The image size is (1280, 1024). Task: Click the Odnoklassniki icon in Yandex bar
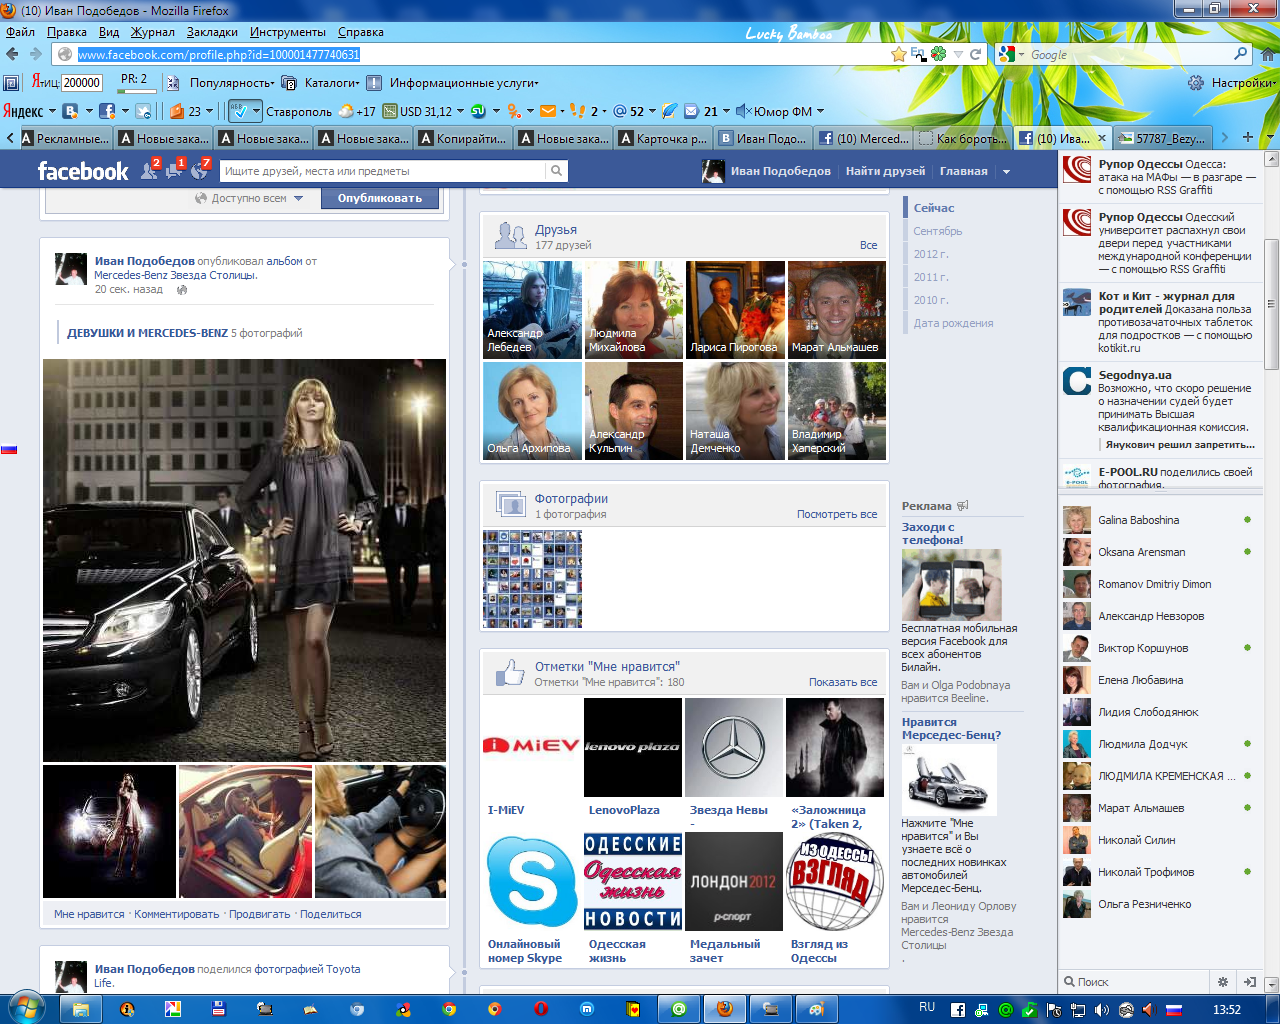(x=514, y=111)
